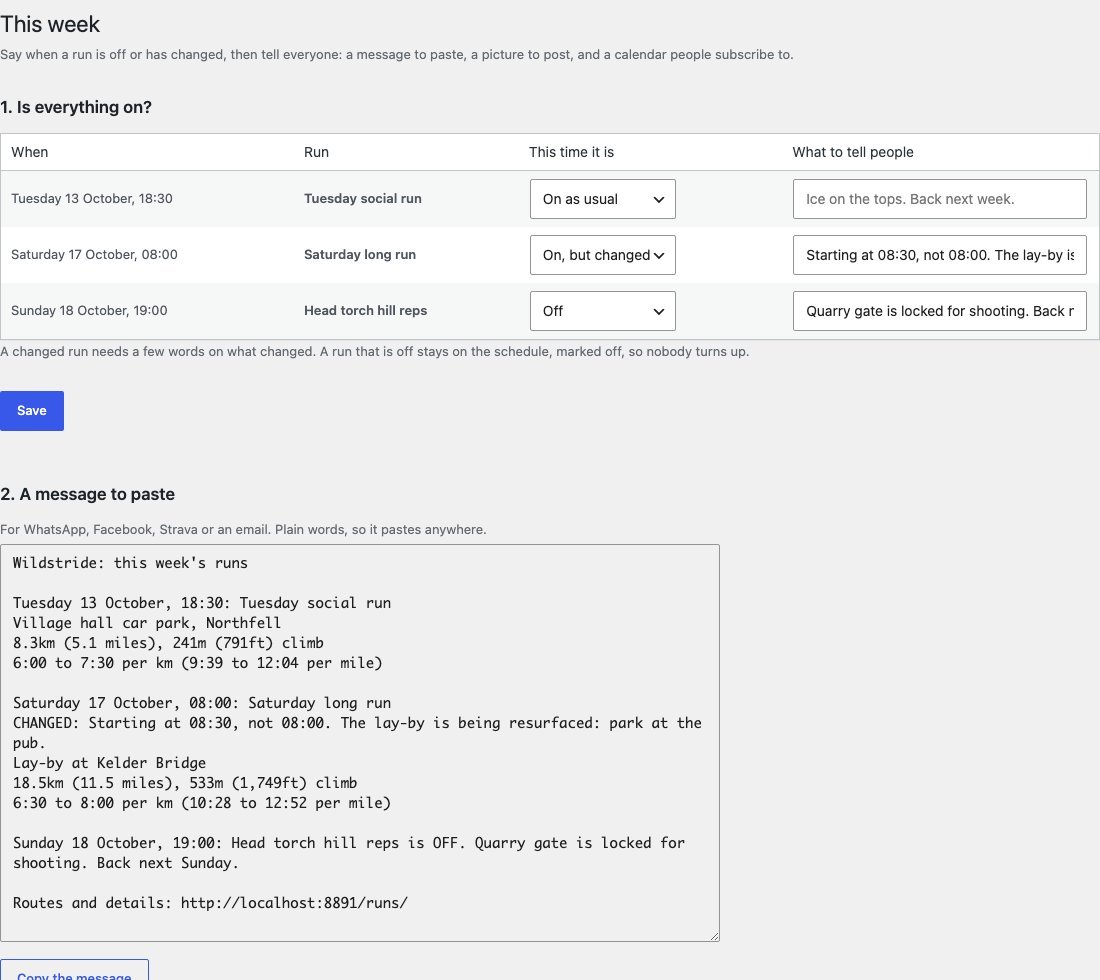Click inside the message to paste textarea
This screenshot has width=1100, height=980.
point(360,743)
